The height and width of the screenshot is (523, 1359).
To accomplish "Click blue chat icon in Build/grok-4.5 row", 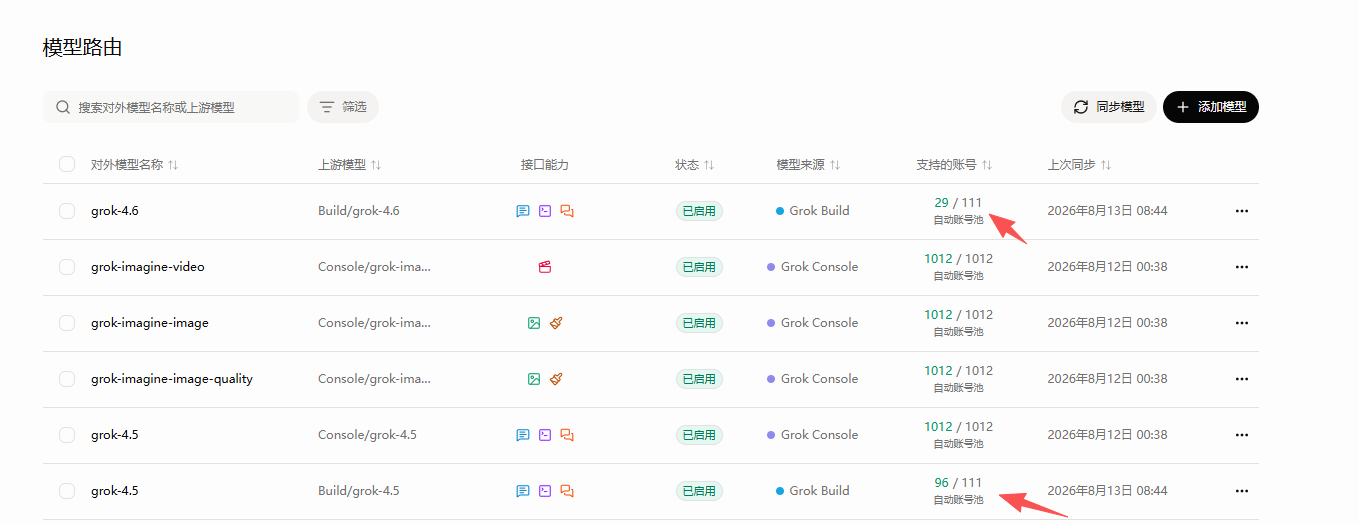I will (522, 491).
